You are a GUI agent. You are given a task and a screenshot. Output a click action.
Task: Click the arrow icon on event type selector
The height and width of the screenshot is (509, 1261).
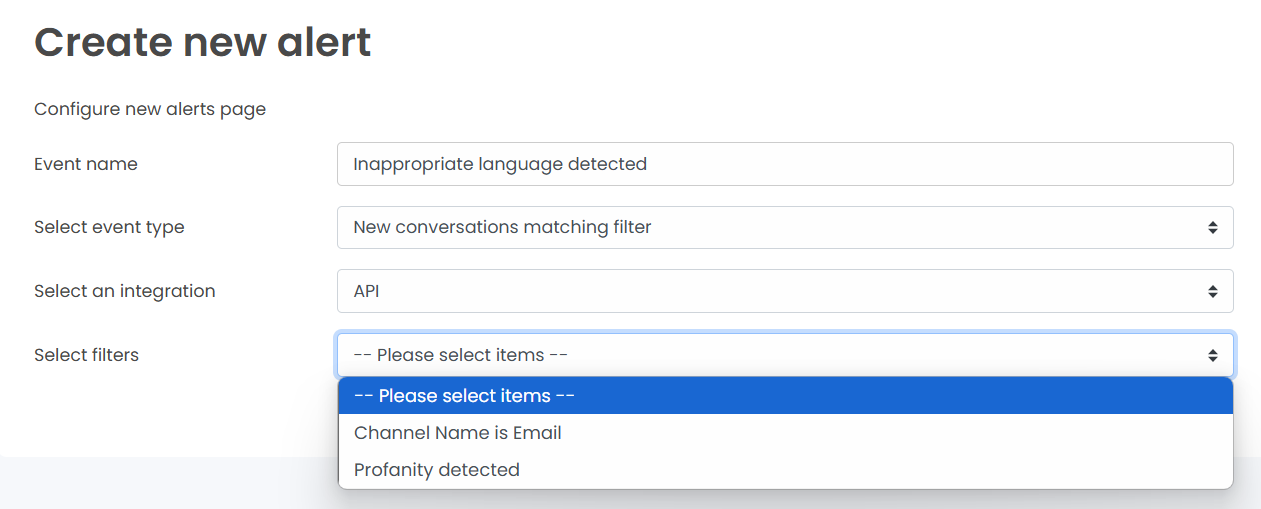(1212, 228)
